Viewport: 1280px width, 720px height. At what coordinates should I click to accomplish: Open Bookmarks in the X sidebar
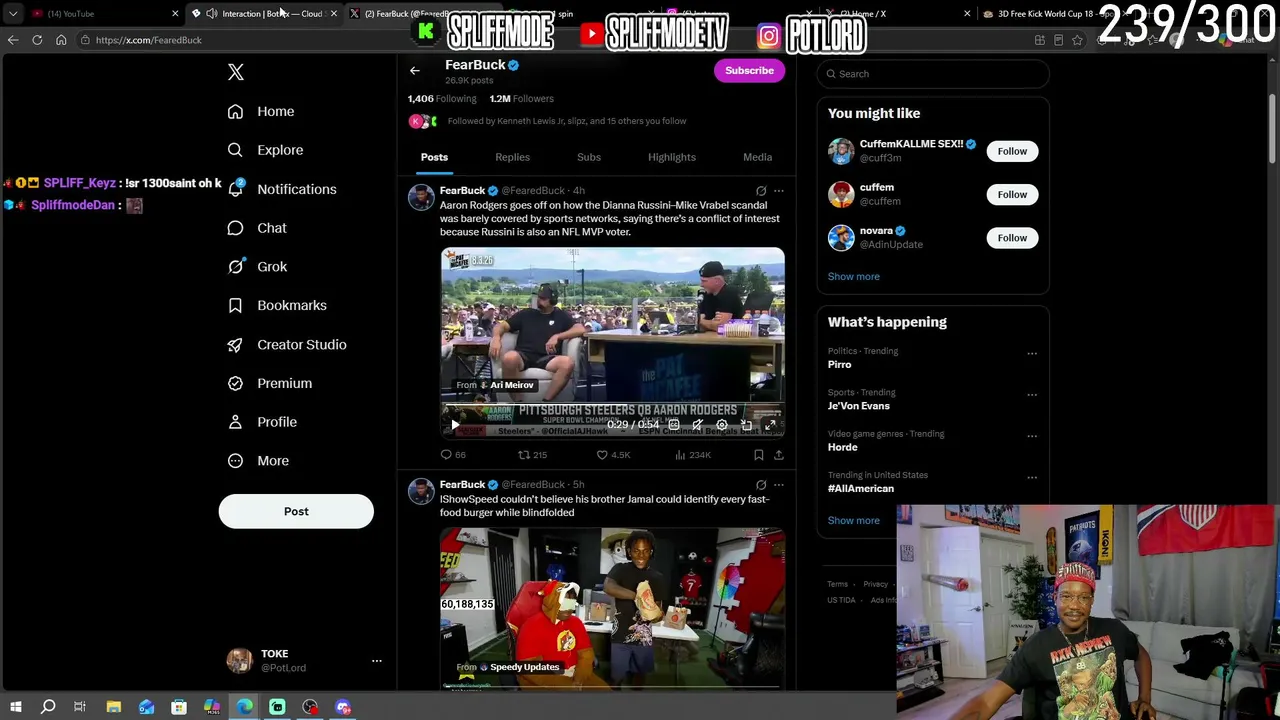(x=277, y=305)
